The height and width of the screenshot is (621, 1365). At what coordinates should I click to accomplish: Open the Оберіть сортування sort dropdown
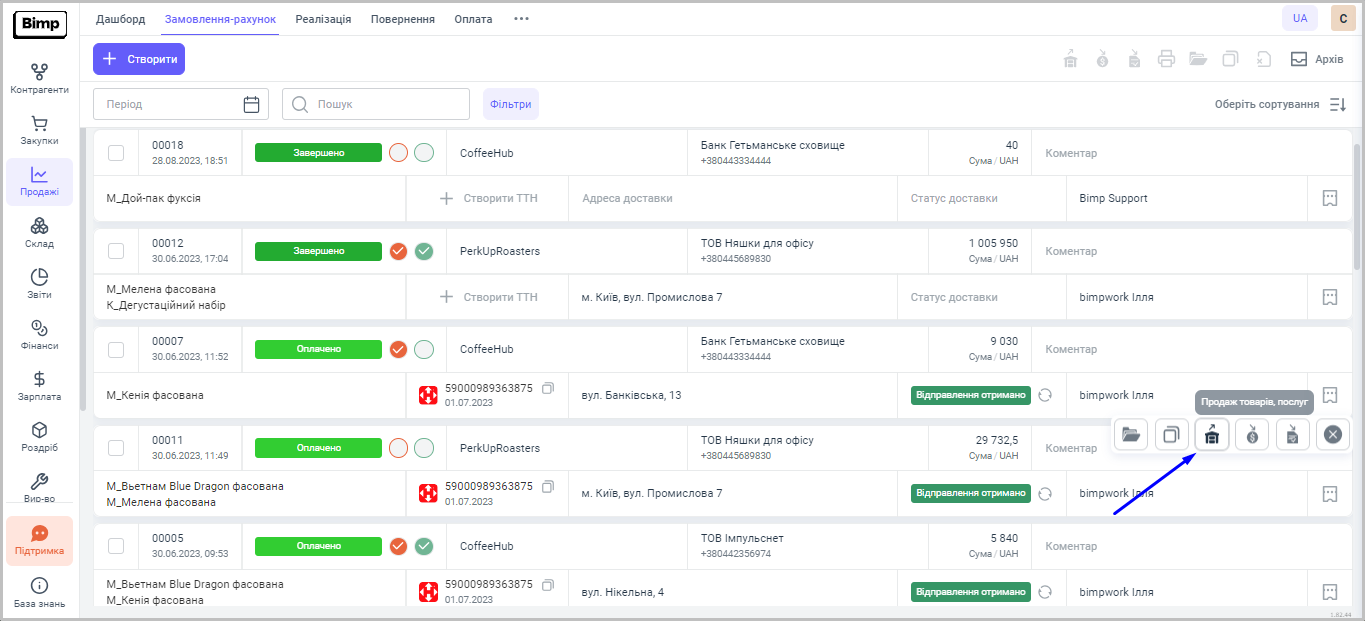point(1280,104)
